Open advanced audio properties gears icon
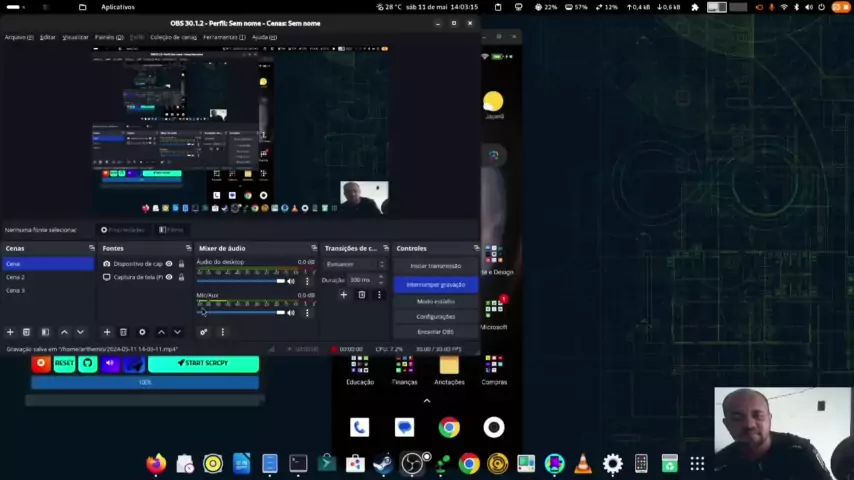Screen dimensions: 854x480 point(203,332)
